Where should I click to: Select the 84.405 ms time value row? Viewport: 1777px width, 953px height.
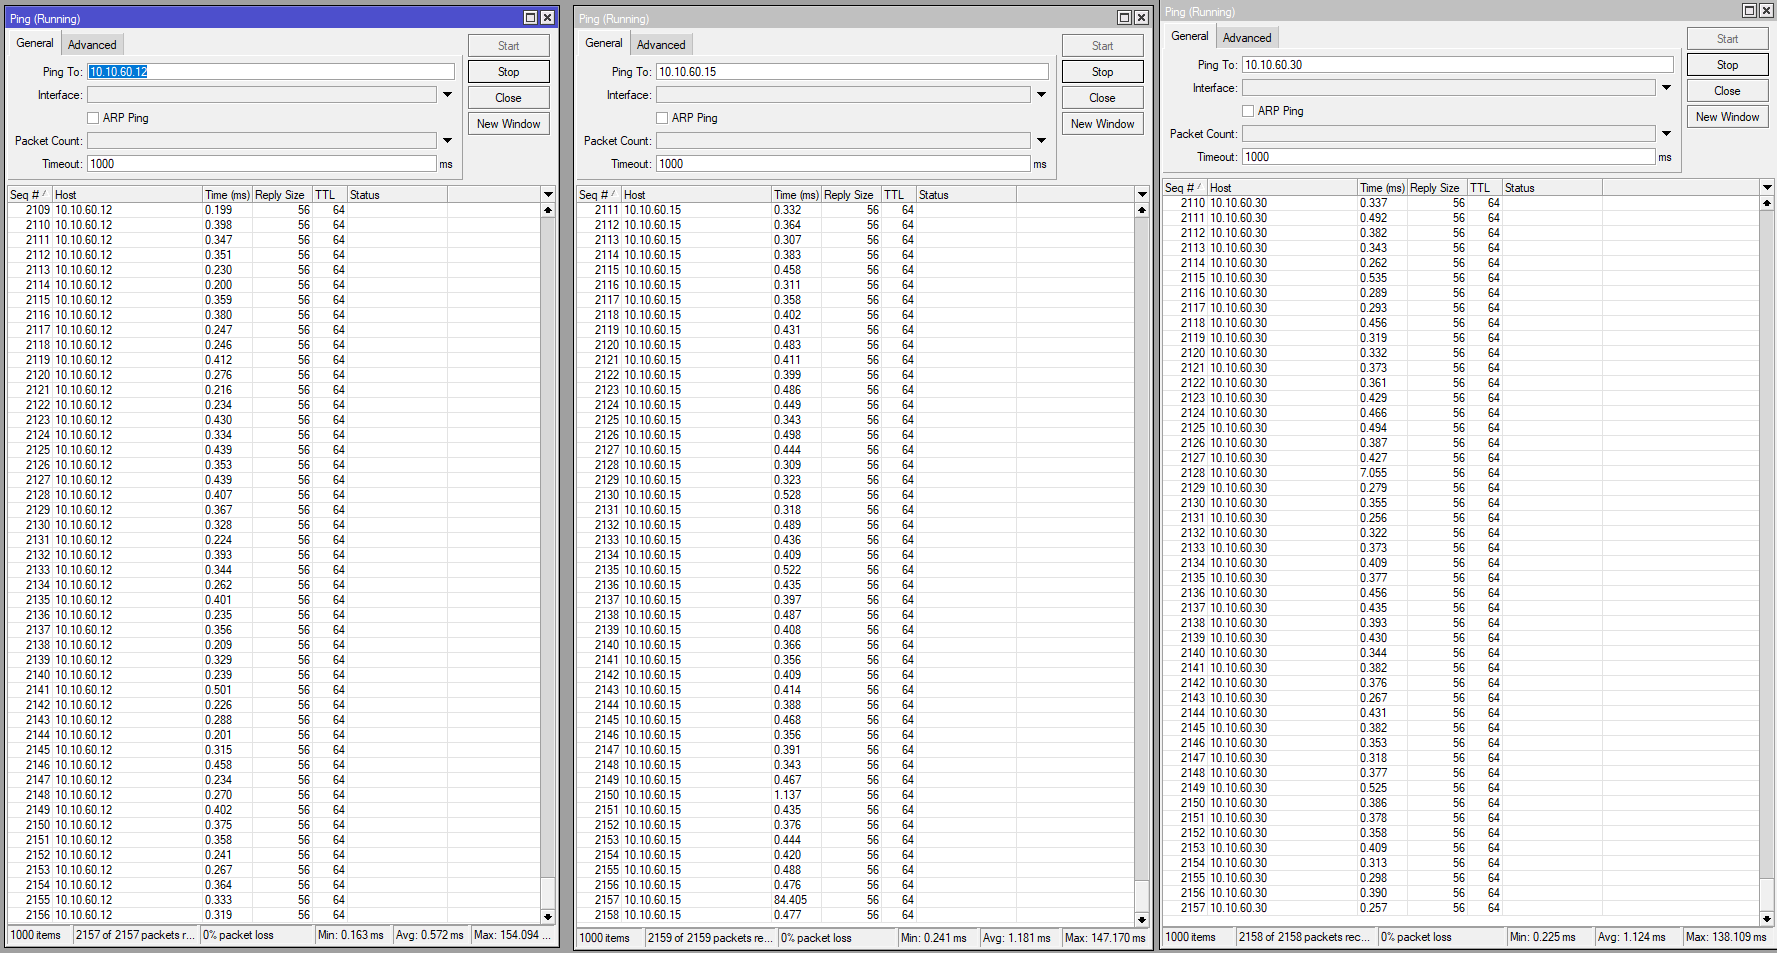(x=855, y=900)
